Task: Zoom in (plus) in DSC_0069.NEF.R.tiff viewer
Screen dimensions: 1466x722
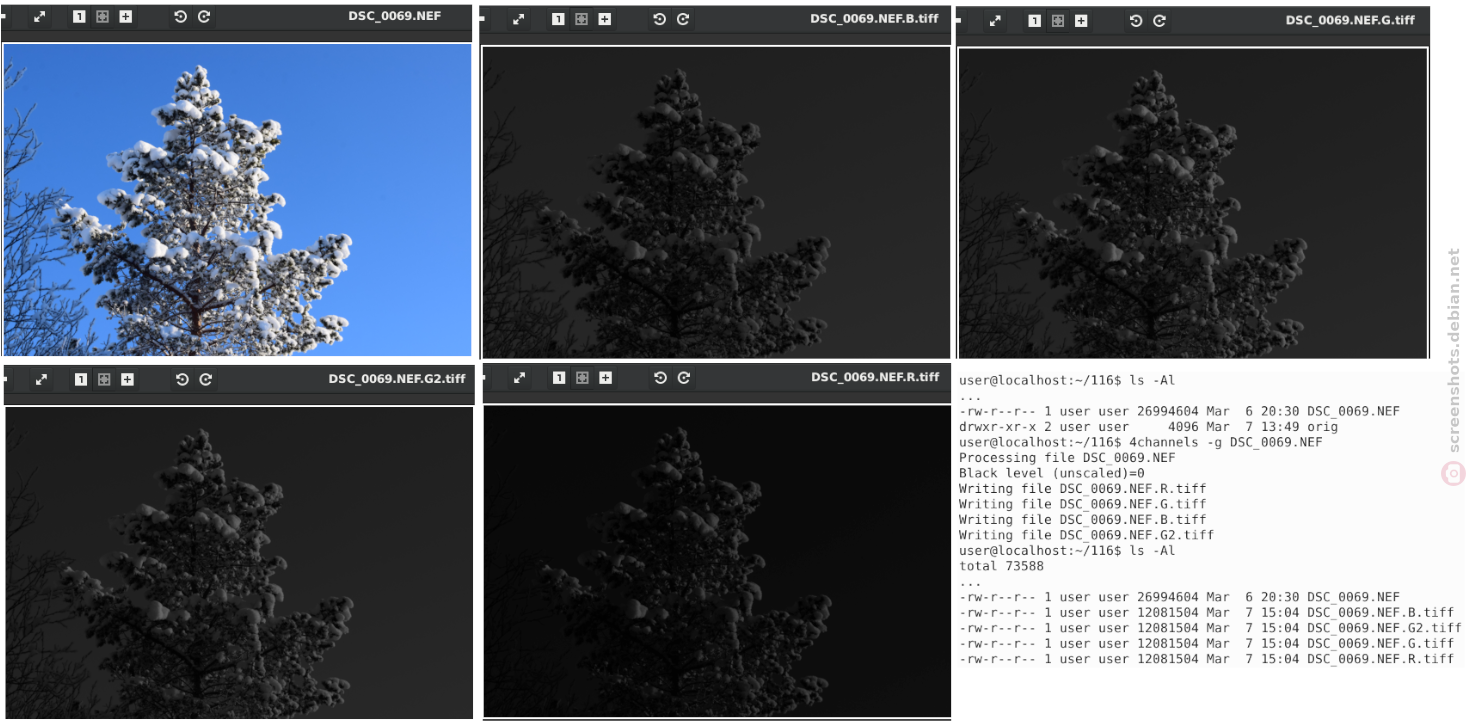Action: coord(605,378)
